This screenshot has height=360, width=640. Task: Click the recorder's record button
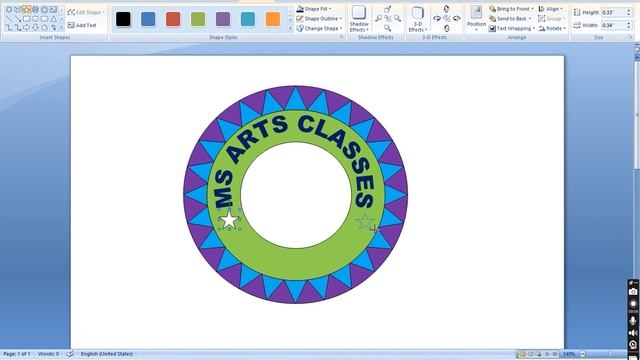tap(633, 304)
